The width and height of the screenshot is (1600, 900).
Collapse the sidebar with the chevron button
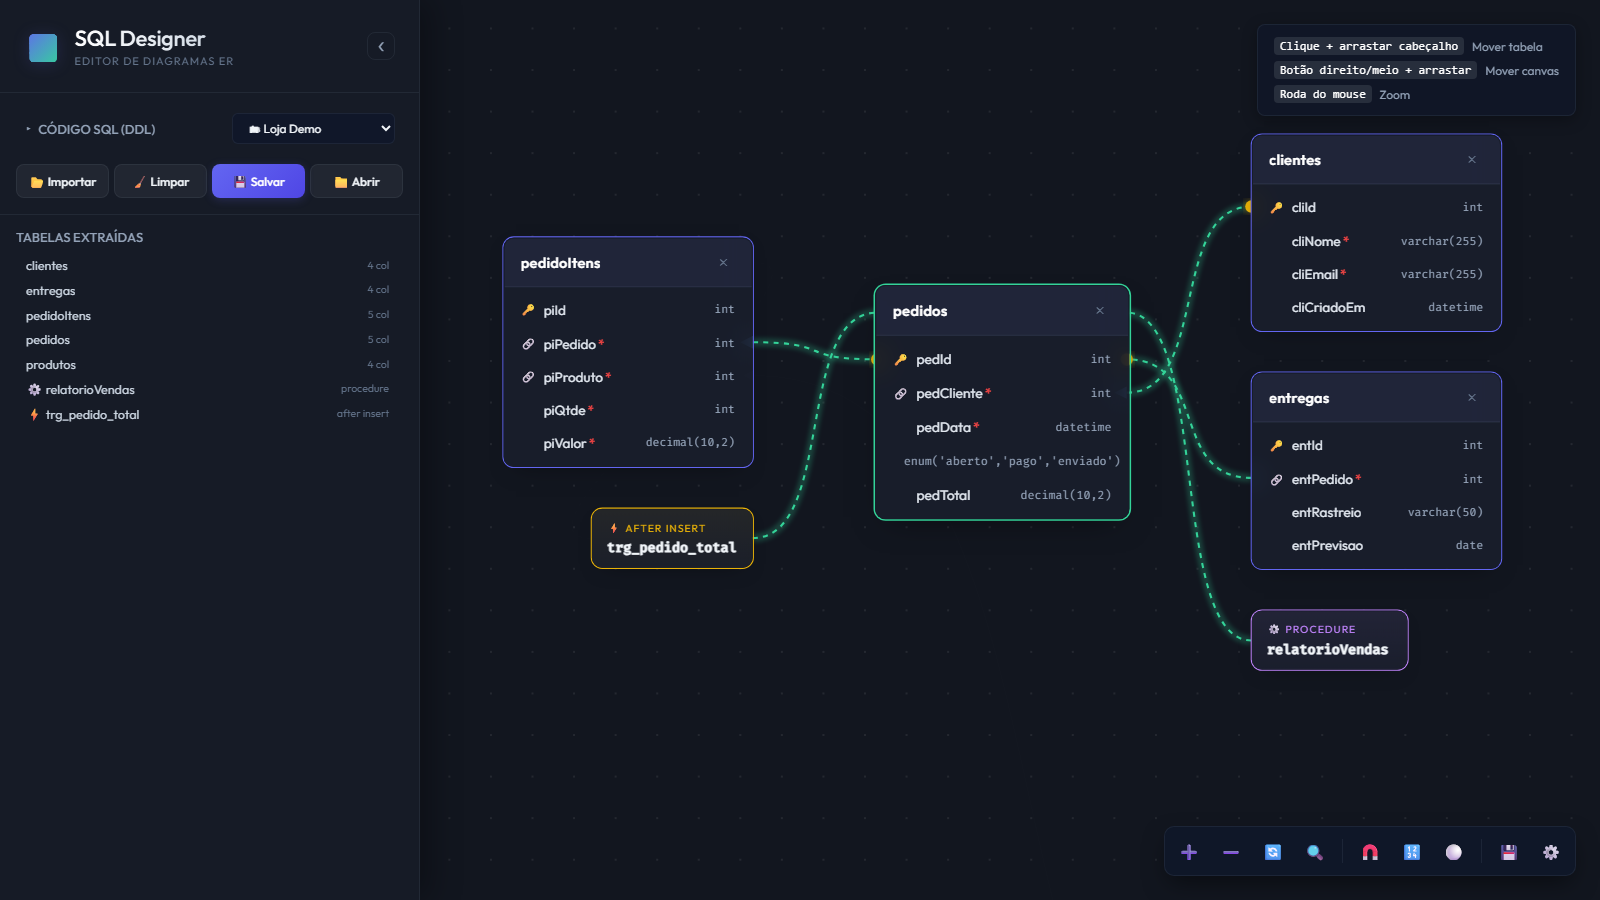click(x=381, y=47)
